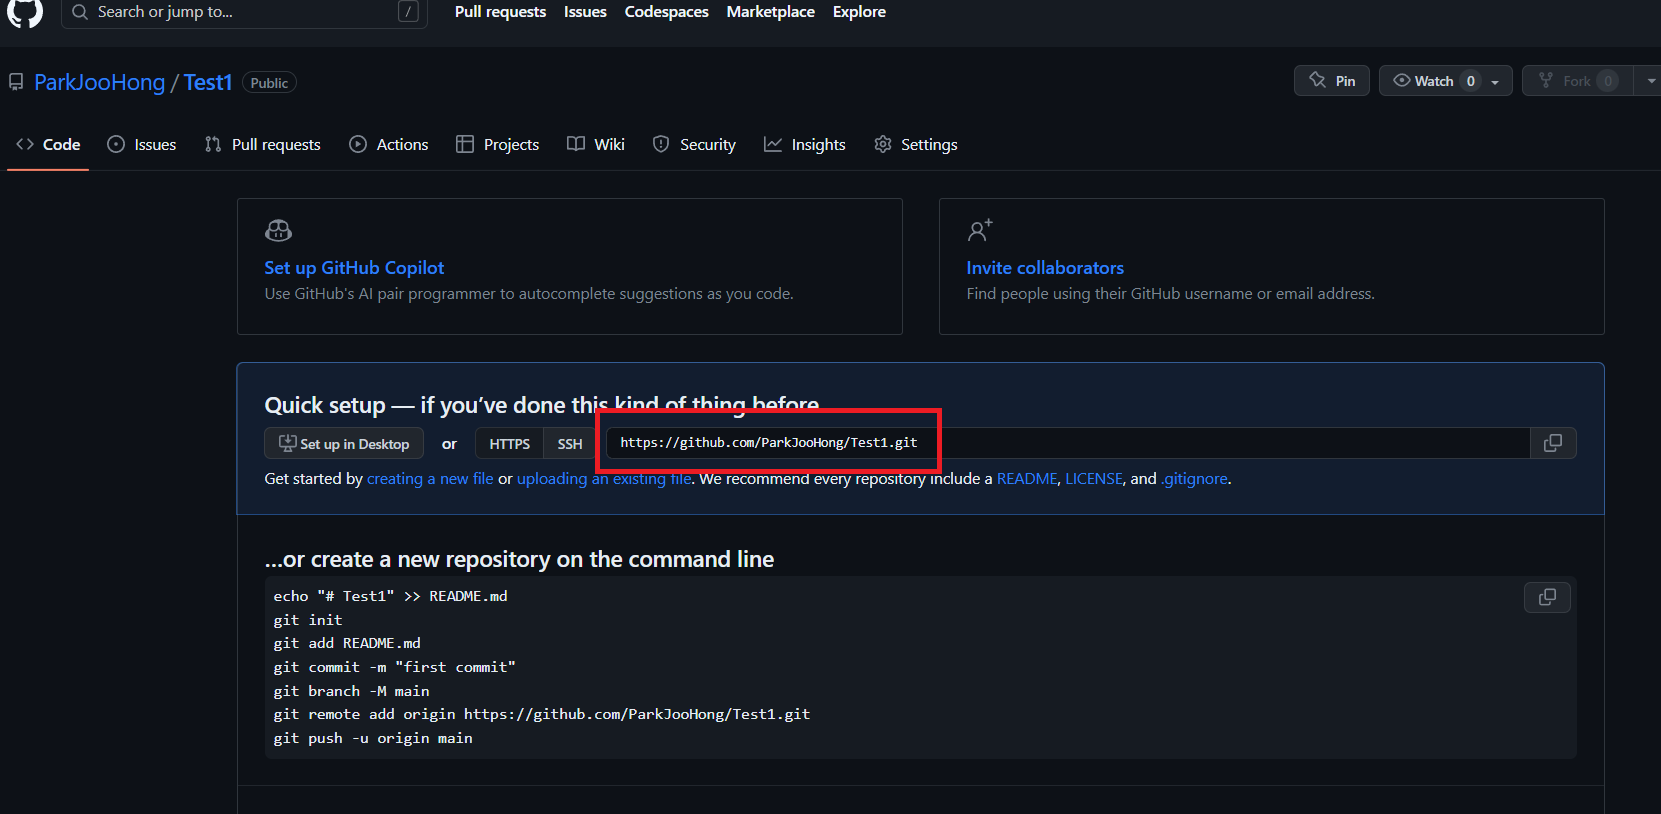
Task: Click 'create a new repository' heading
Action: point(519,559)
